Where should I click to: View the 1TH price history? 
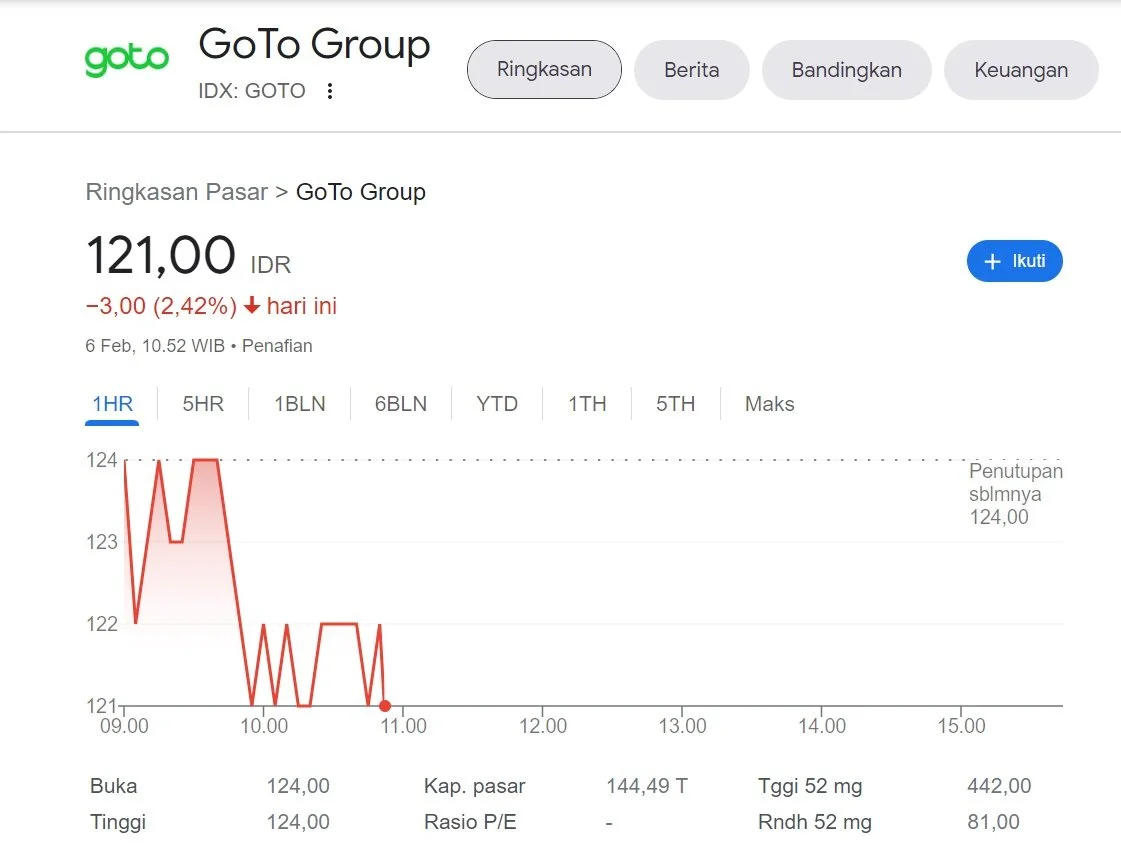coord(587,403)
